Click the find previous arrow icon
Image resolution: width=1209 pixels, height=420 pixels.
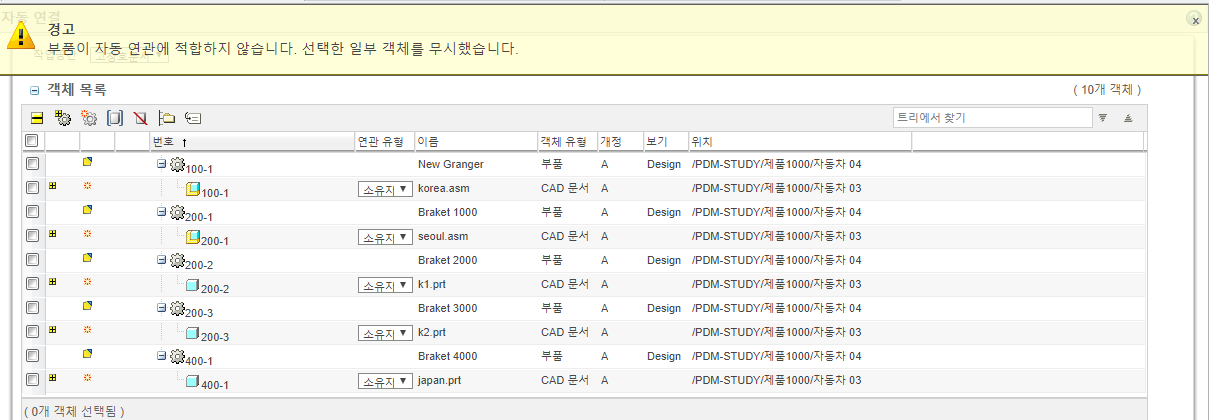(1128, 118)
